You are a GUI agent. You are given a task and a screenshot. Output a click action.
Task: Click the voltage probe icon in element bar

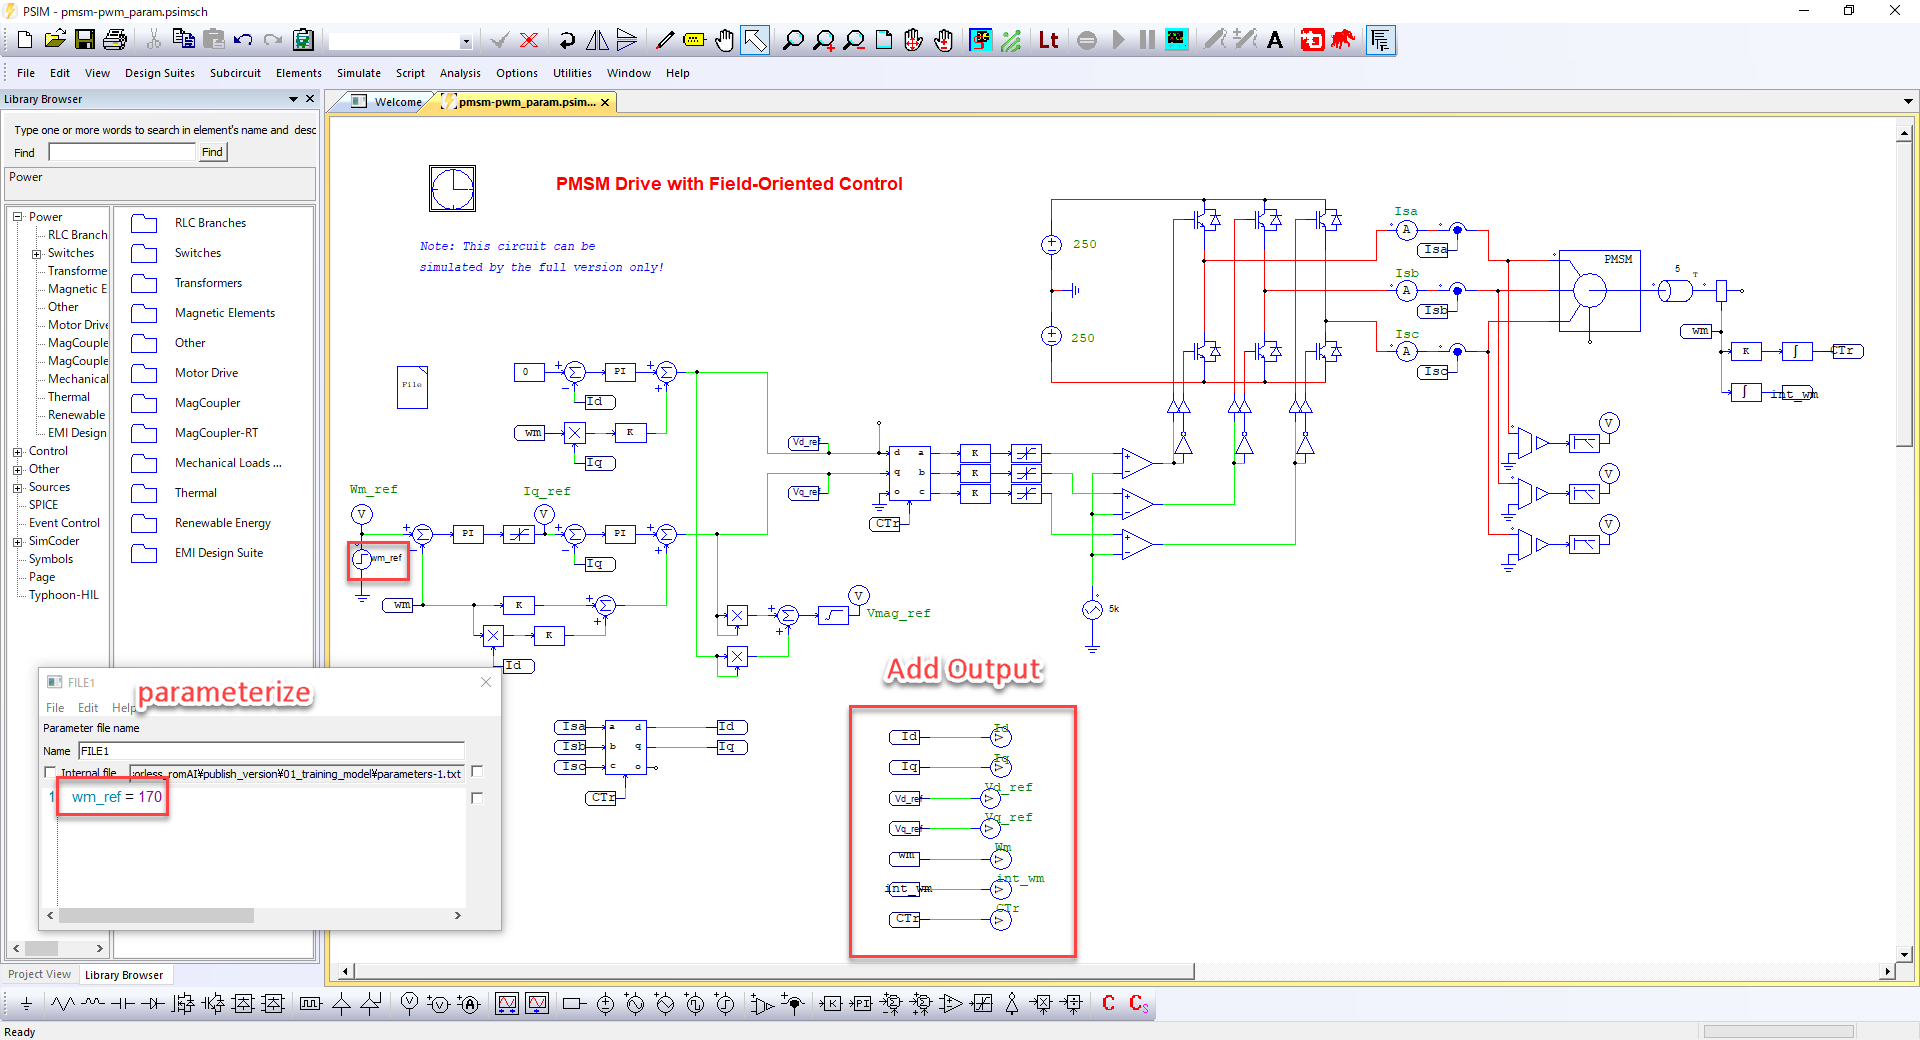(x=409, y=1003)
